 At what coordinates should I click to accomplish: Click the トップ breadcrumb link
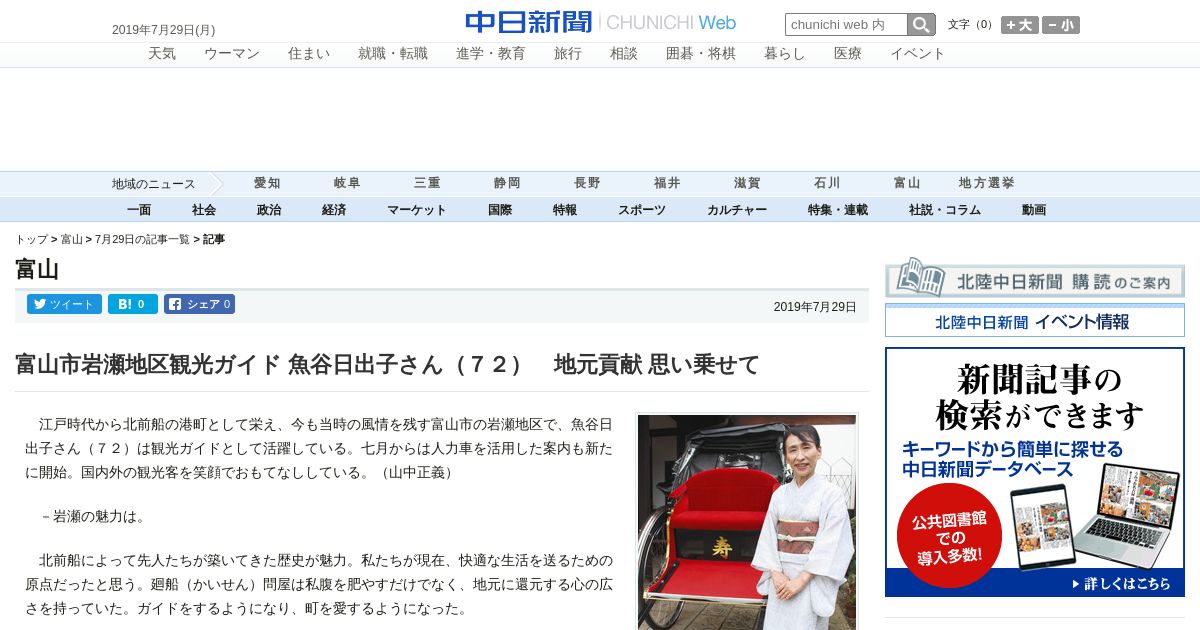tap(31, 239)
